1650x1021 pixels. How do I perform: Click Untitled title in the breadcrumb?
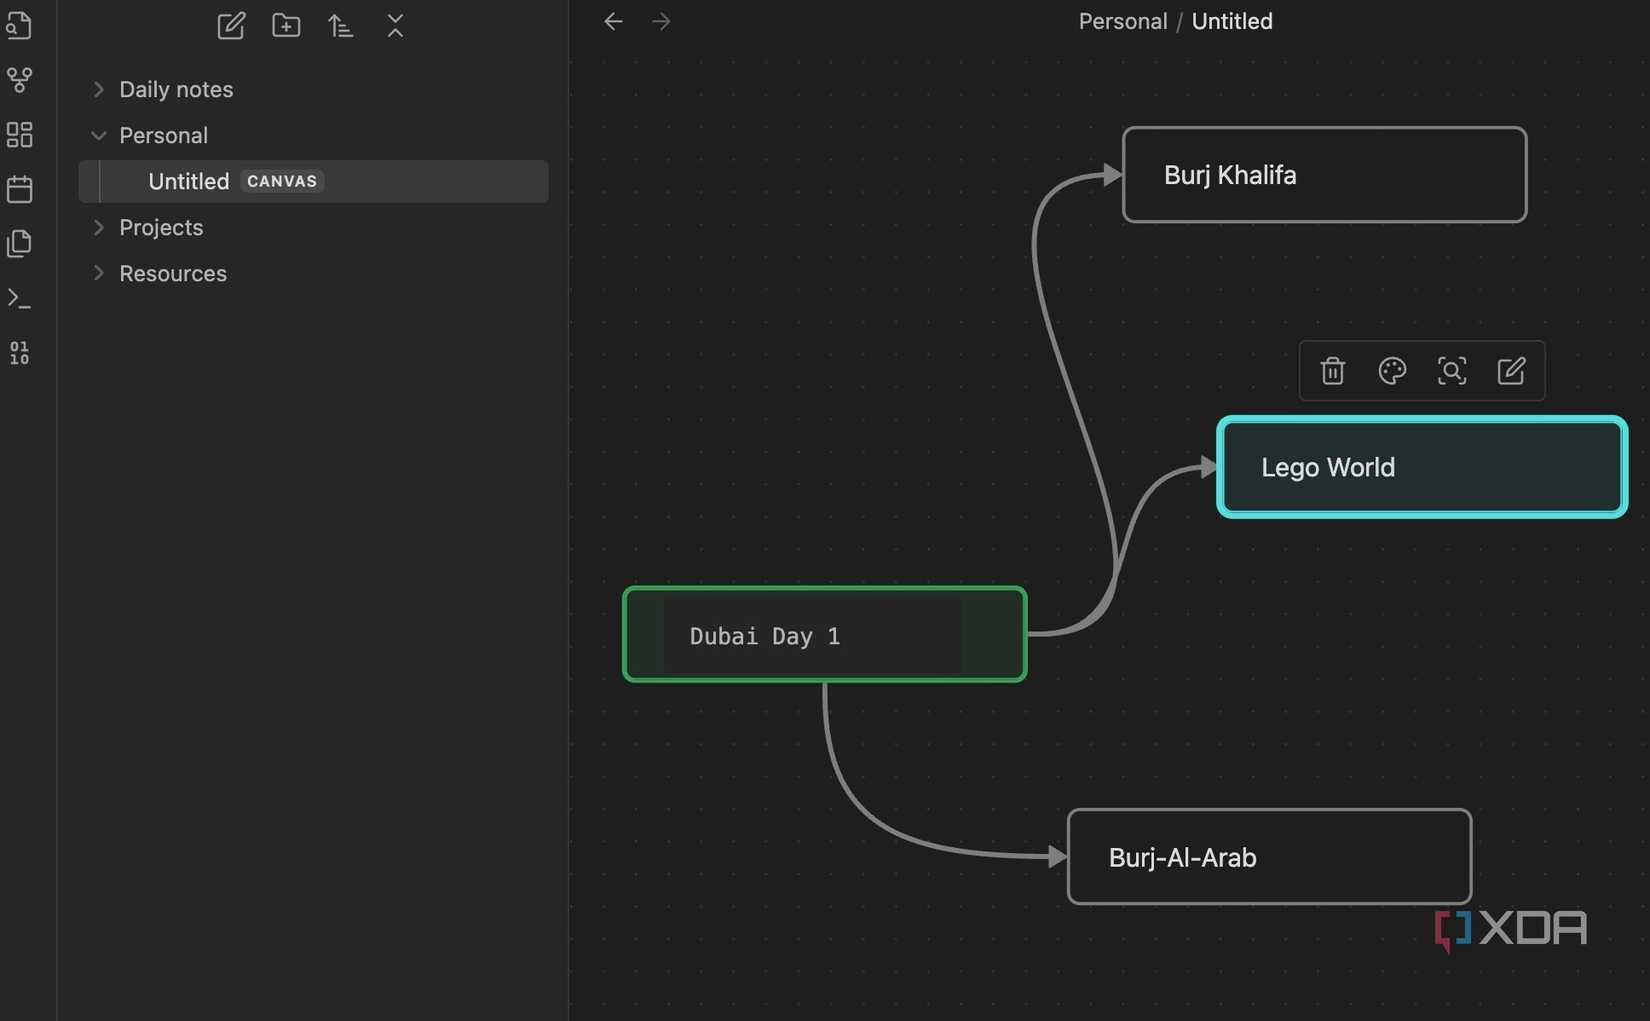(1232, 21)
